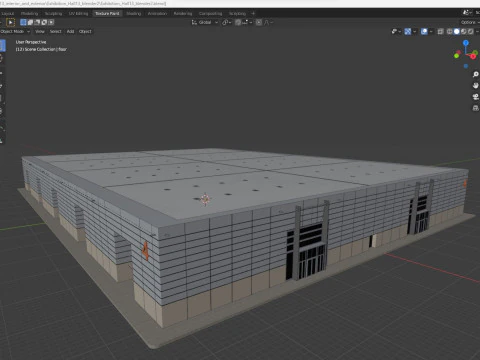Click '(12) Scene Collection | floor' text

(41, 49)
